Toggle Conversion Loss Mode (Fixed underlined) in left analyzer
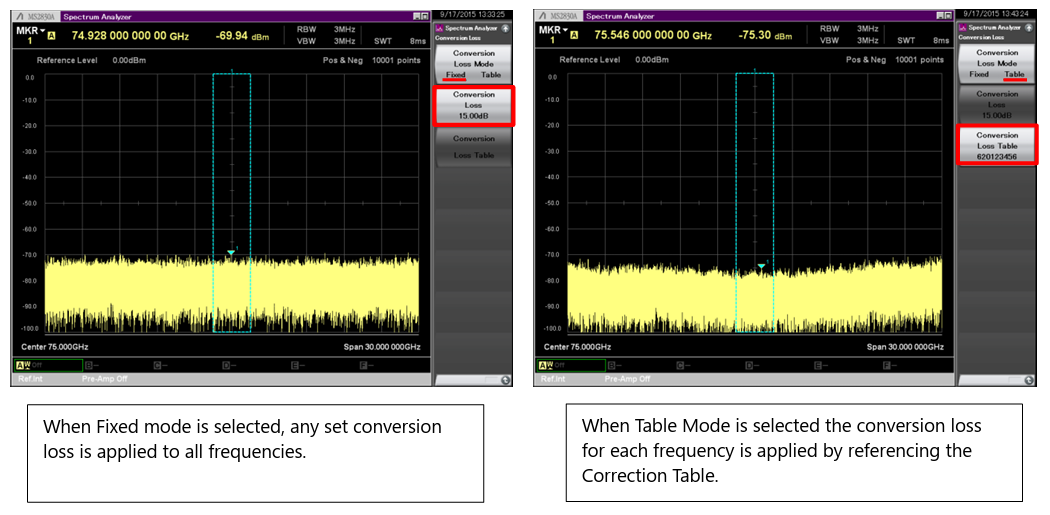Image resolution: width=1050 pixels, height=515 pixels. (473, 64)
